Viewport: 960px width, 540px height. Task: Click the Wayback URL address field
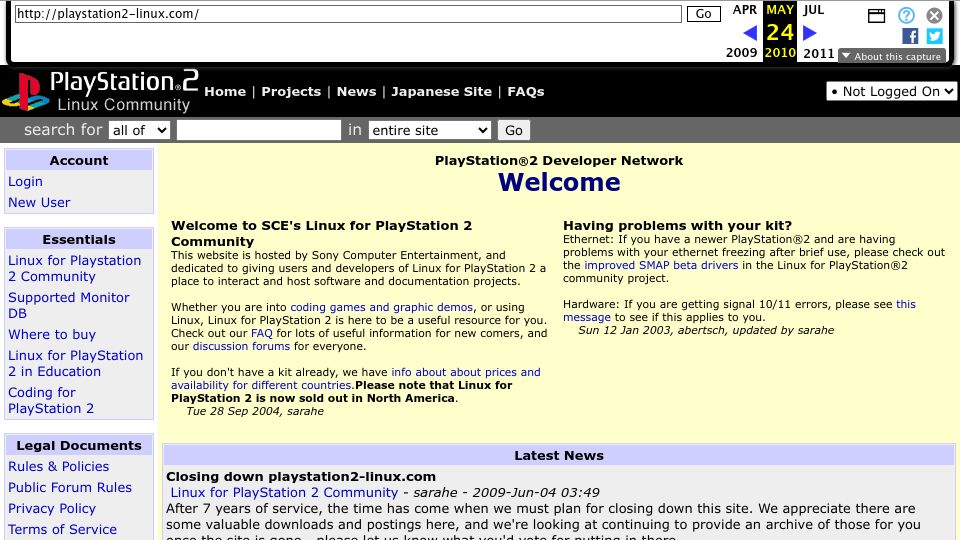pos(348,13)
